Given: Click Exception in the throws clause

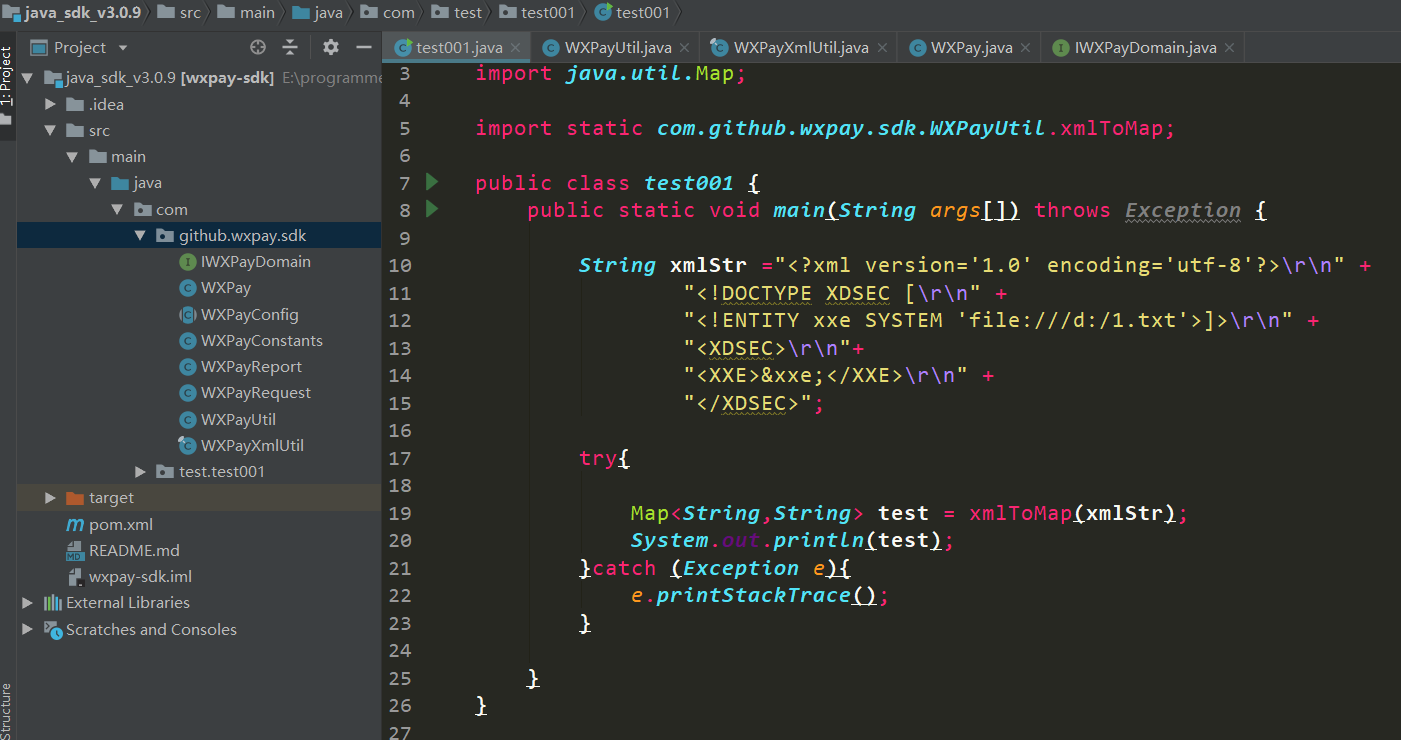Looking at the screenshot, I should (x=1183, y=210).
